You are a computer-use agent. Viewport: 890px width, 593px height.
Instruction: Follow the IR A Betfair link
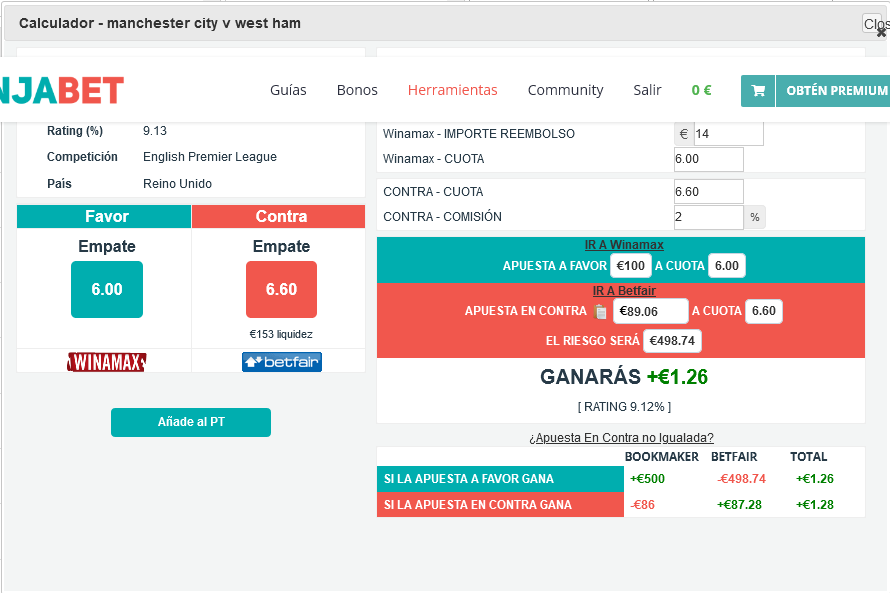click(x=624, y=291)
